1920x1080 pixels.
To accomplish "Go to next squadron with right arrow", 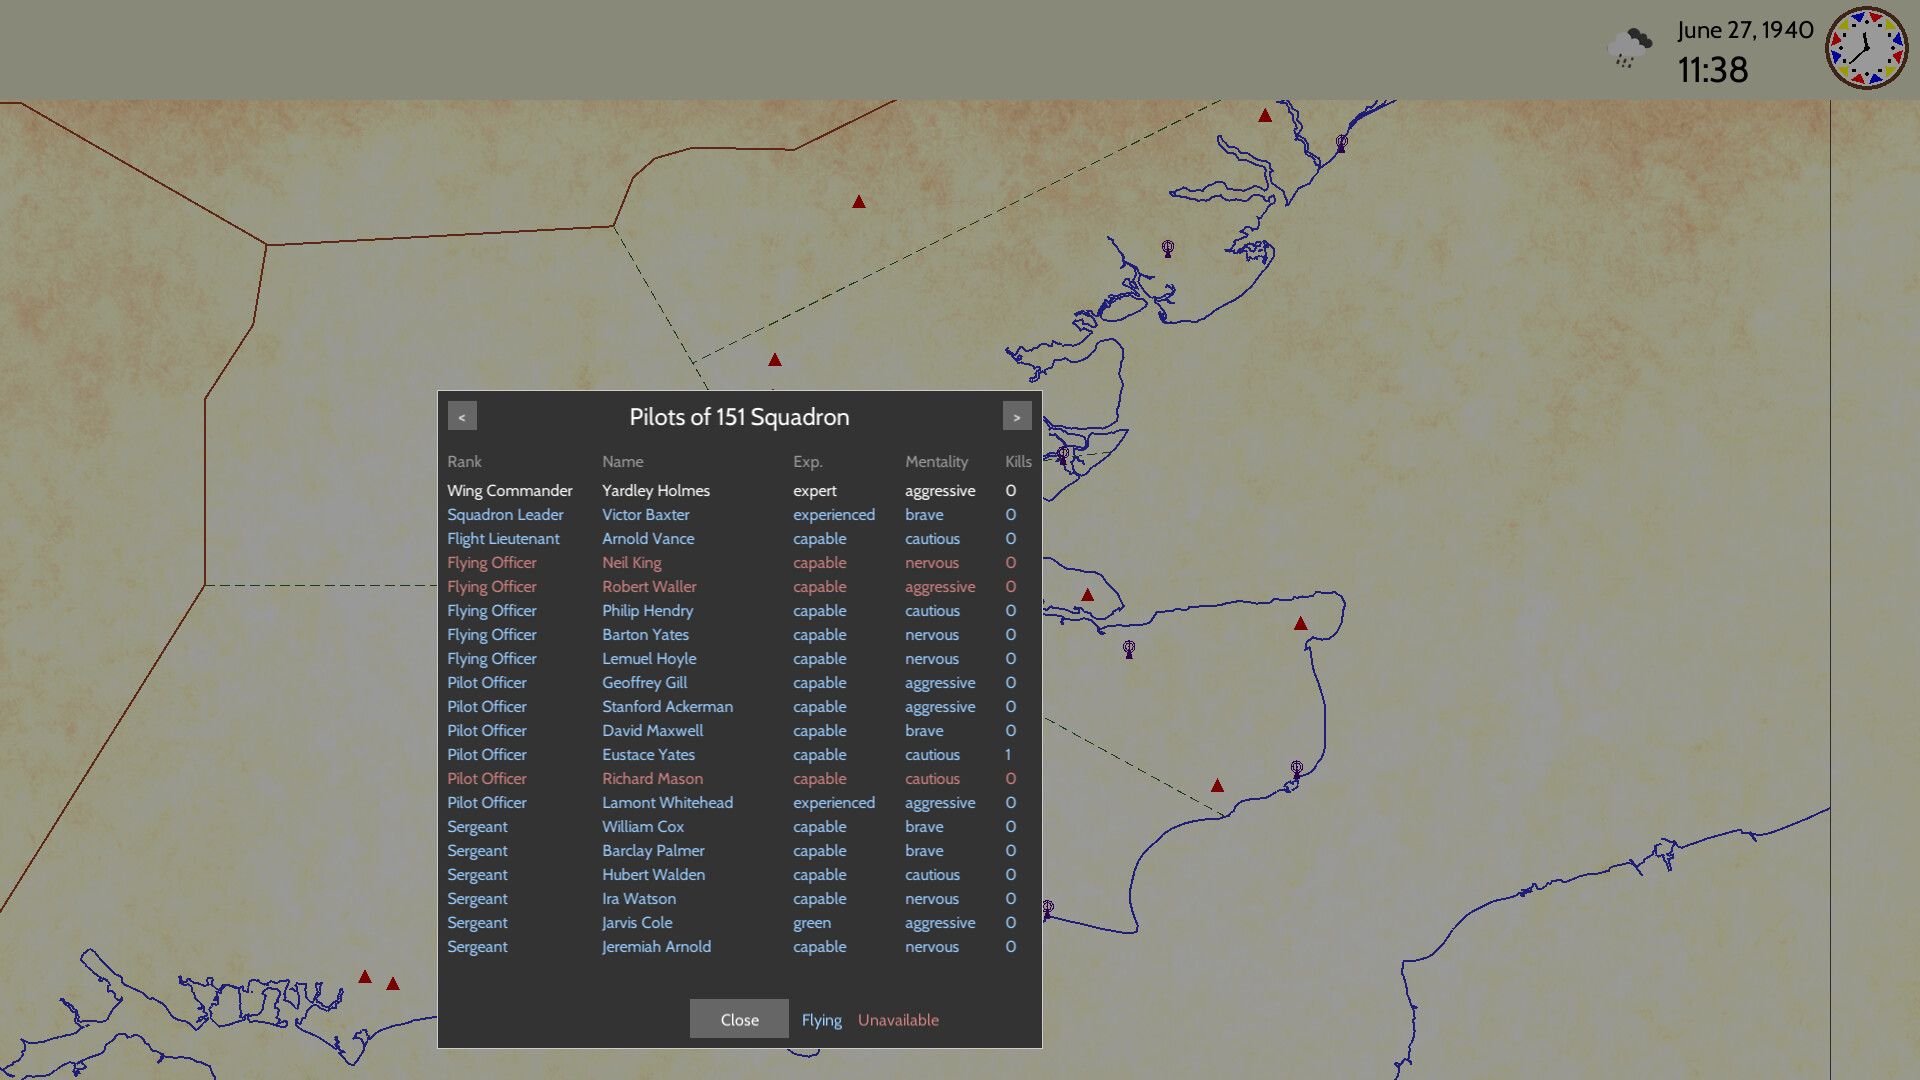I will point(1017,417).
